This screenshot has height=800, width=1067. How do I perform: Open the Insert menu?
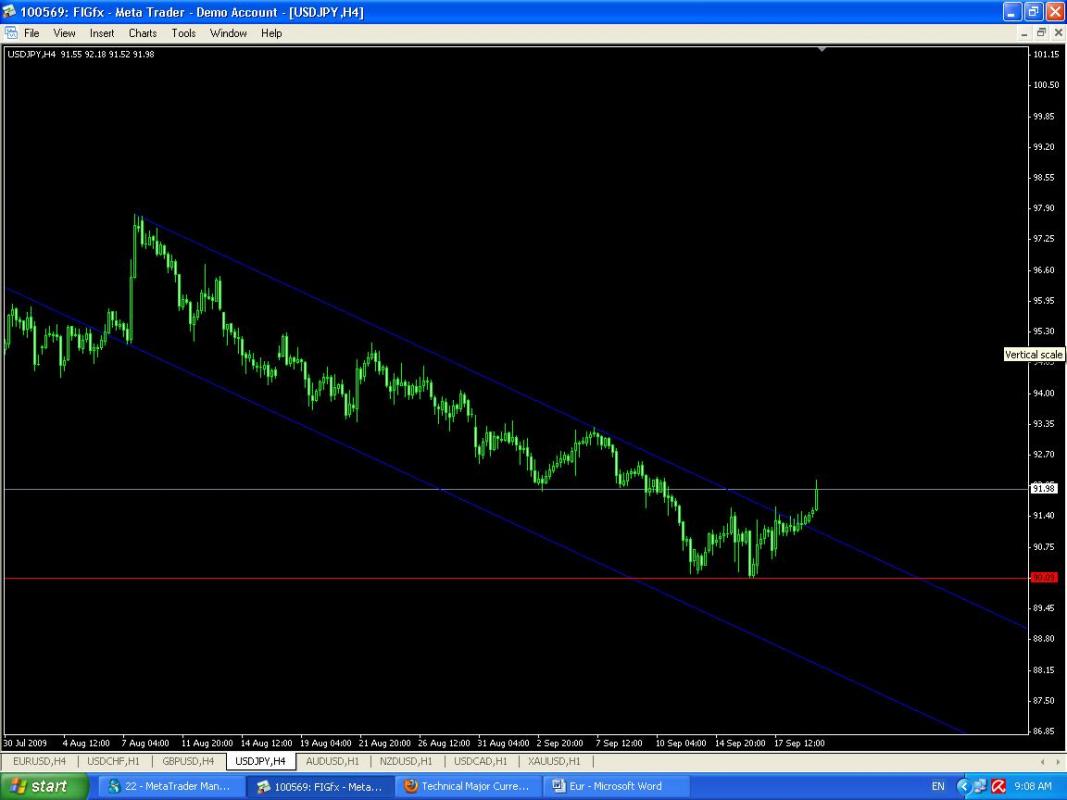[x=102, y=33]
